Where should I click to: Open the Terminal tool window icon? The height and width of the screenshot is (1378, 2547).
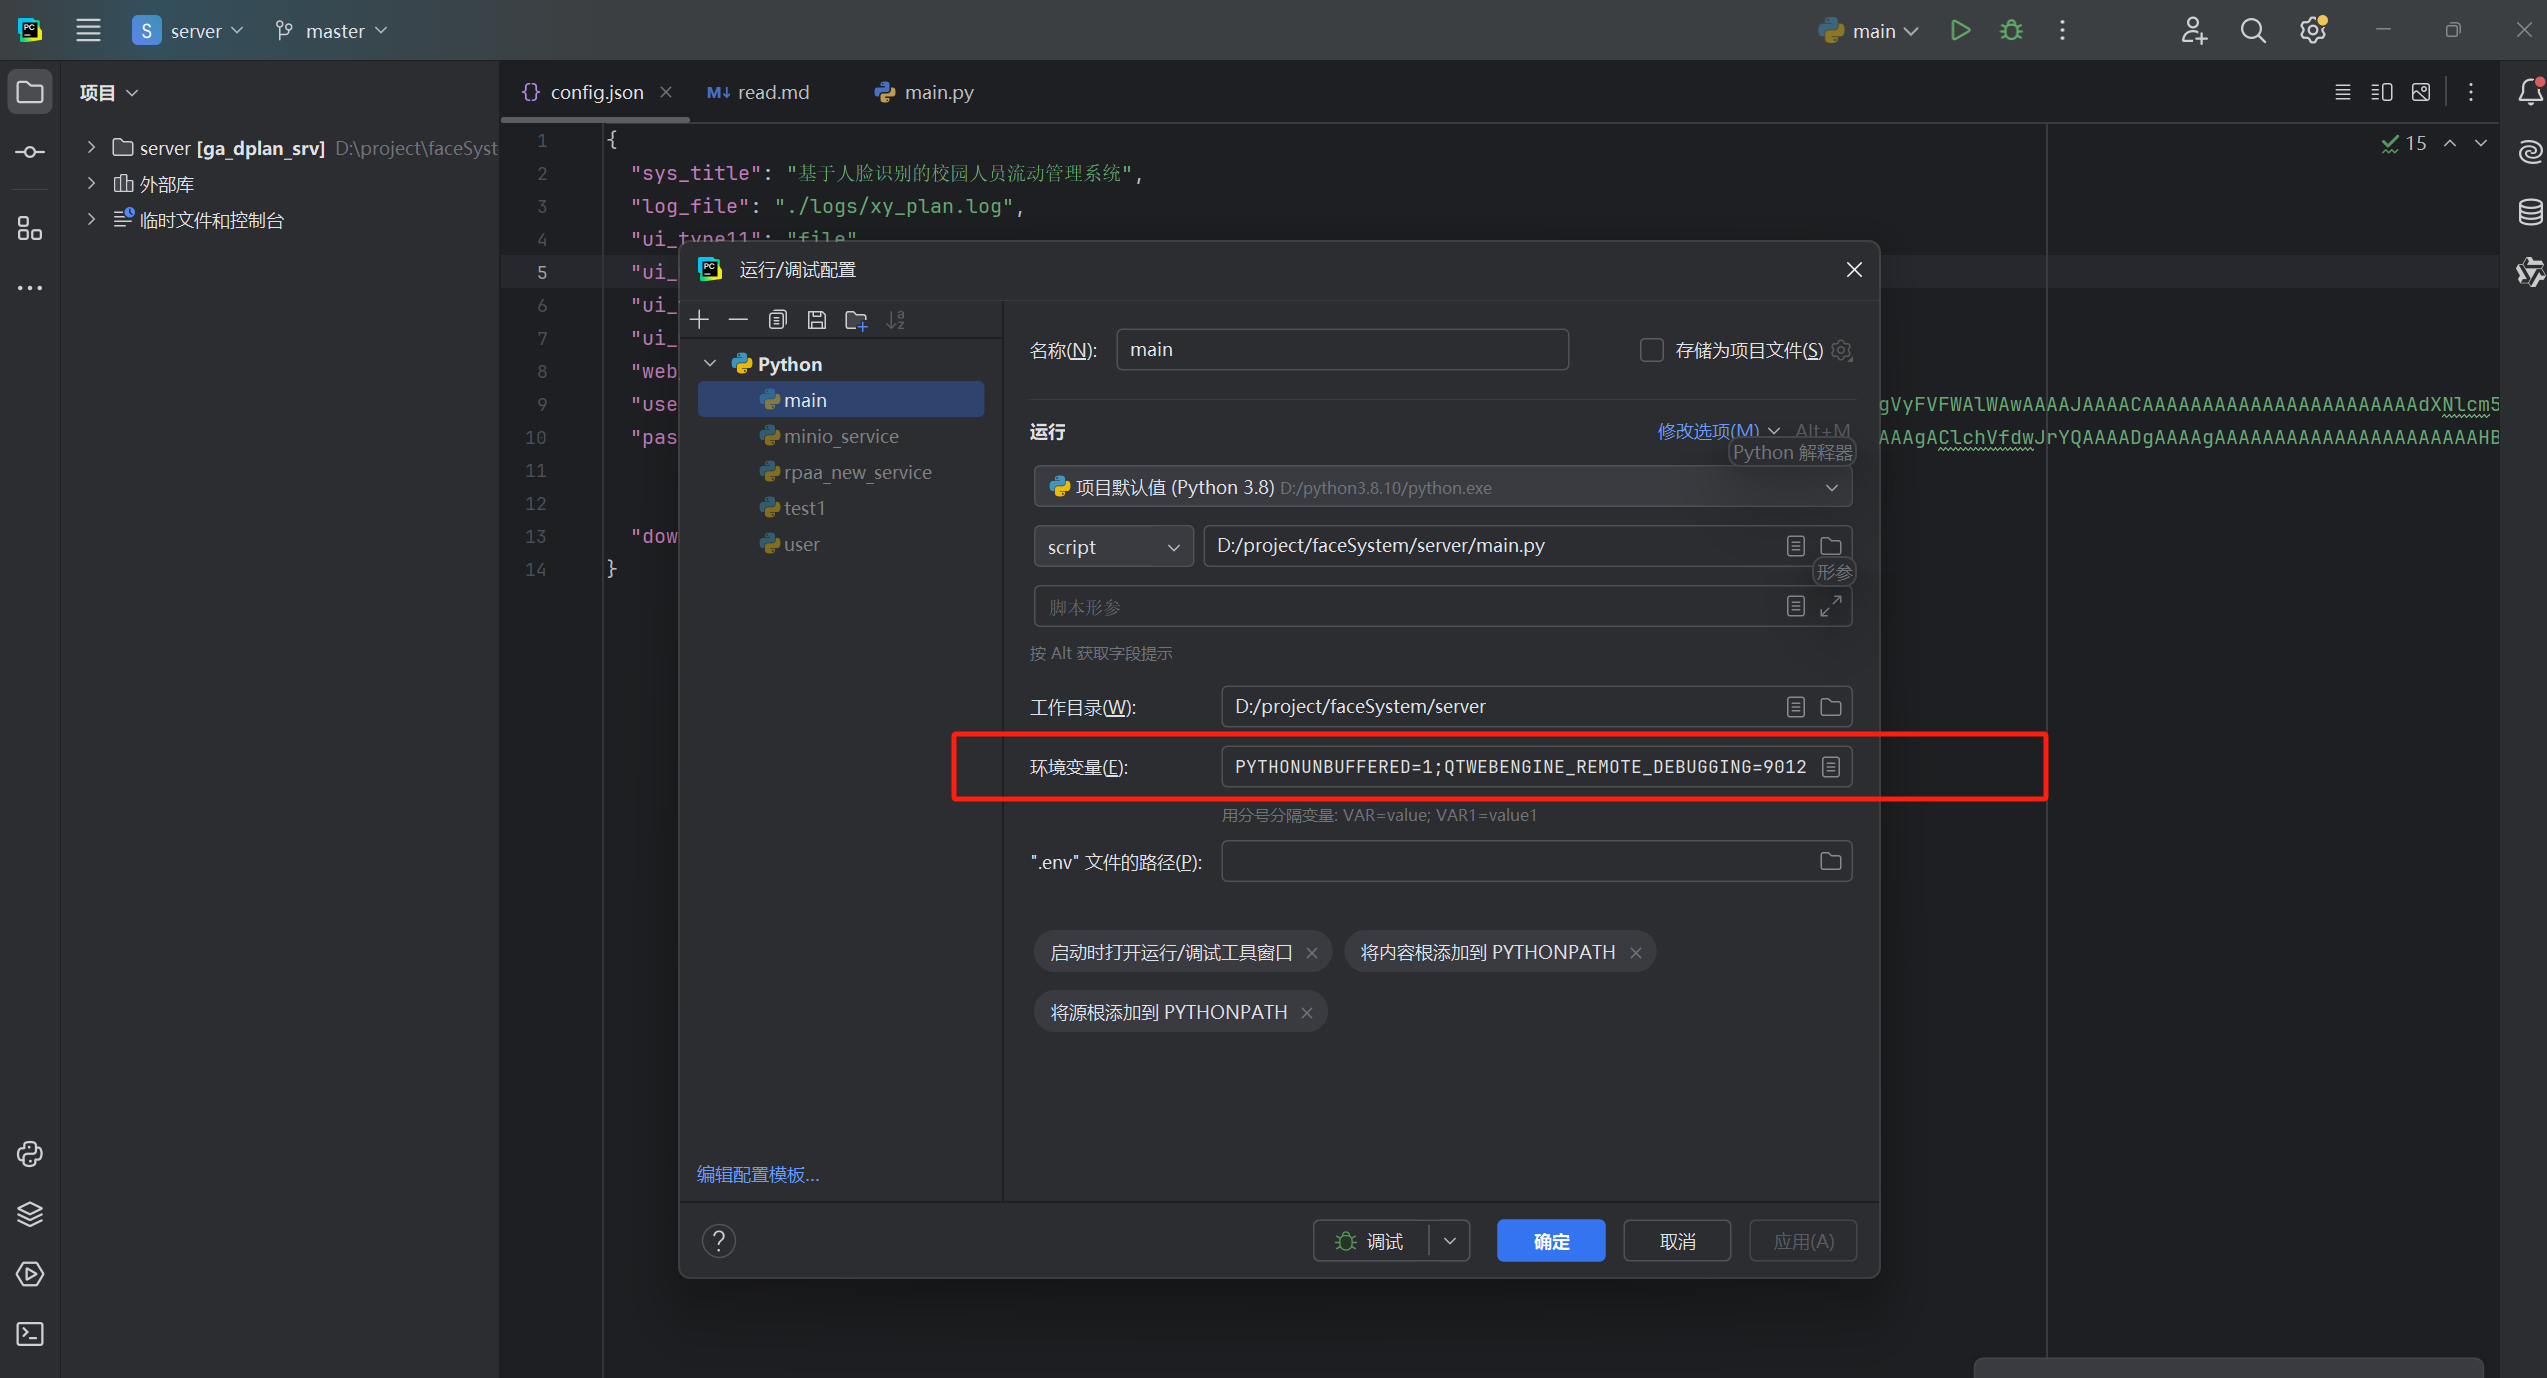click(x=30, y=1334)
